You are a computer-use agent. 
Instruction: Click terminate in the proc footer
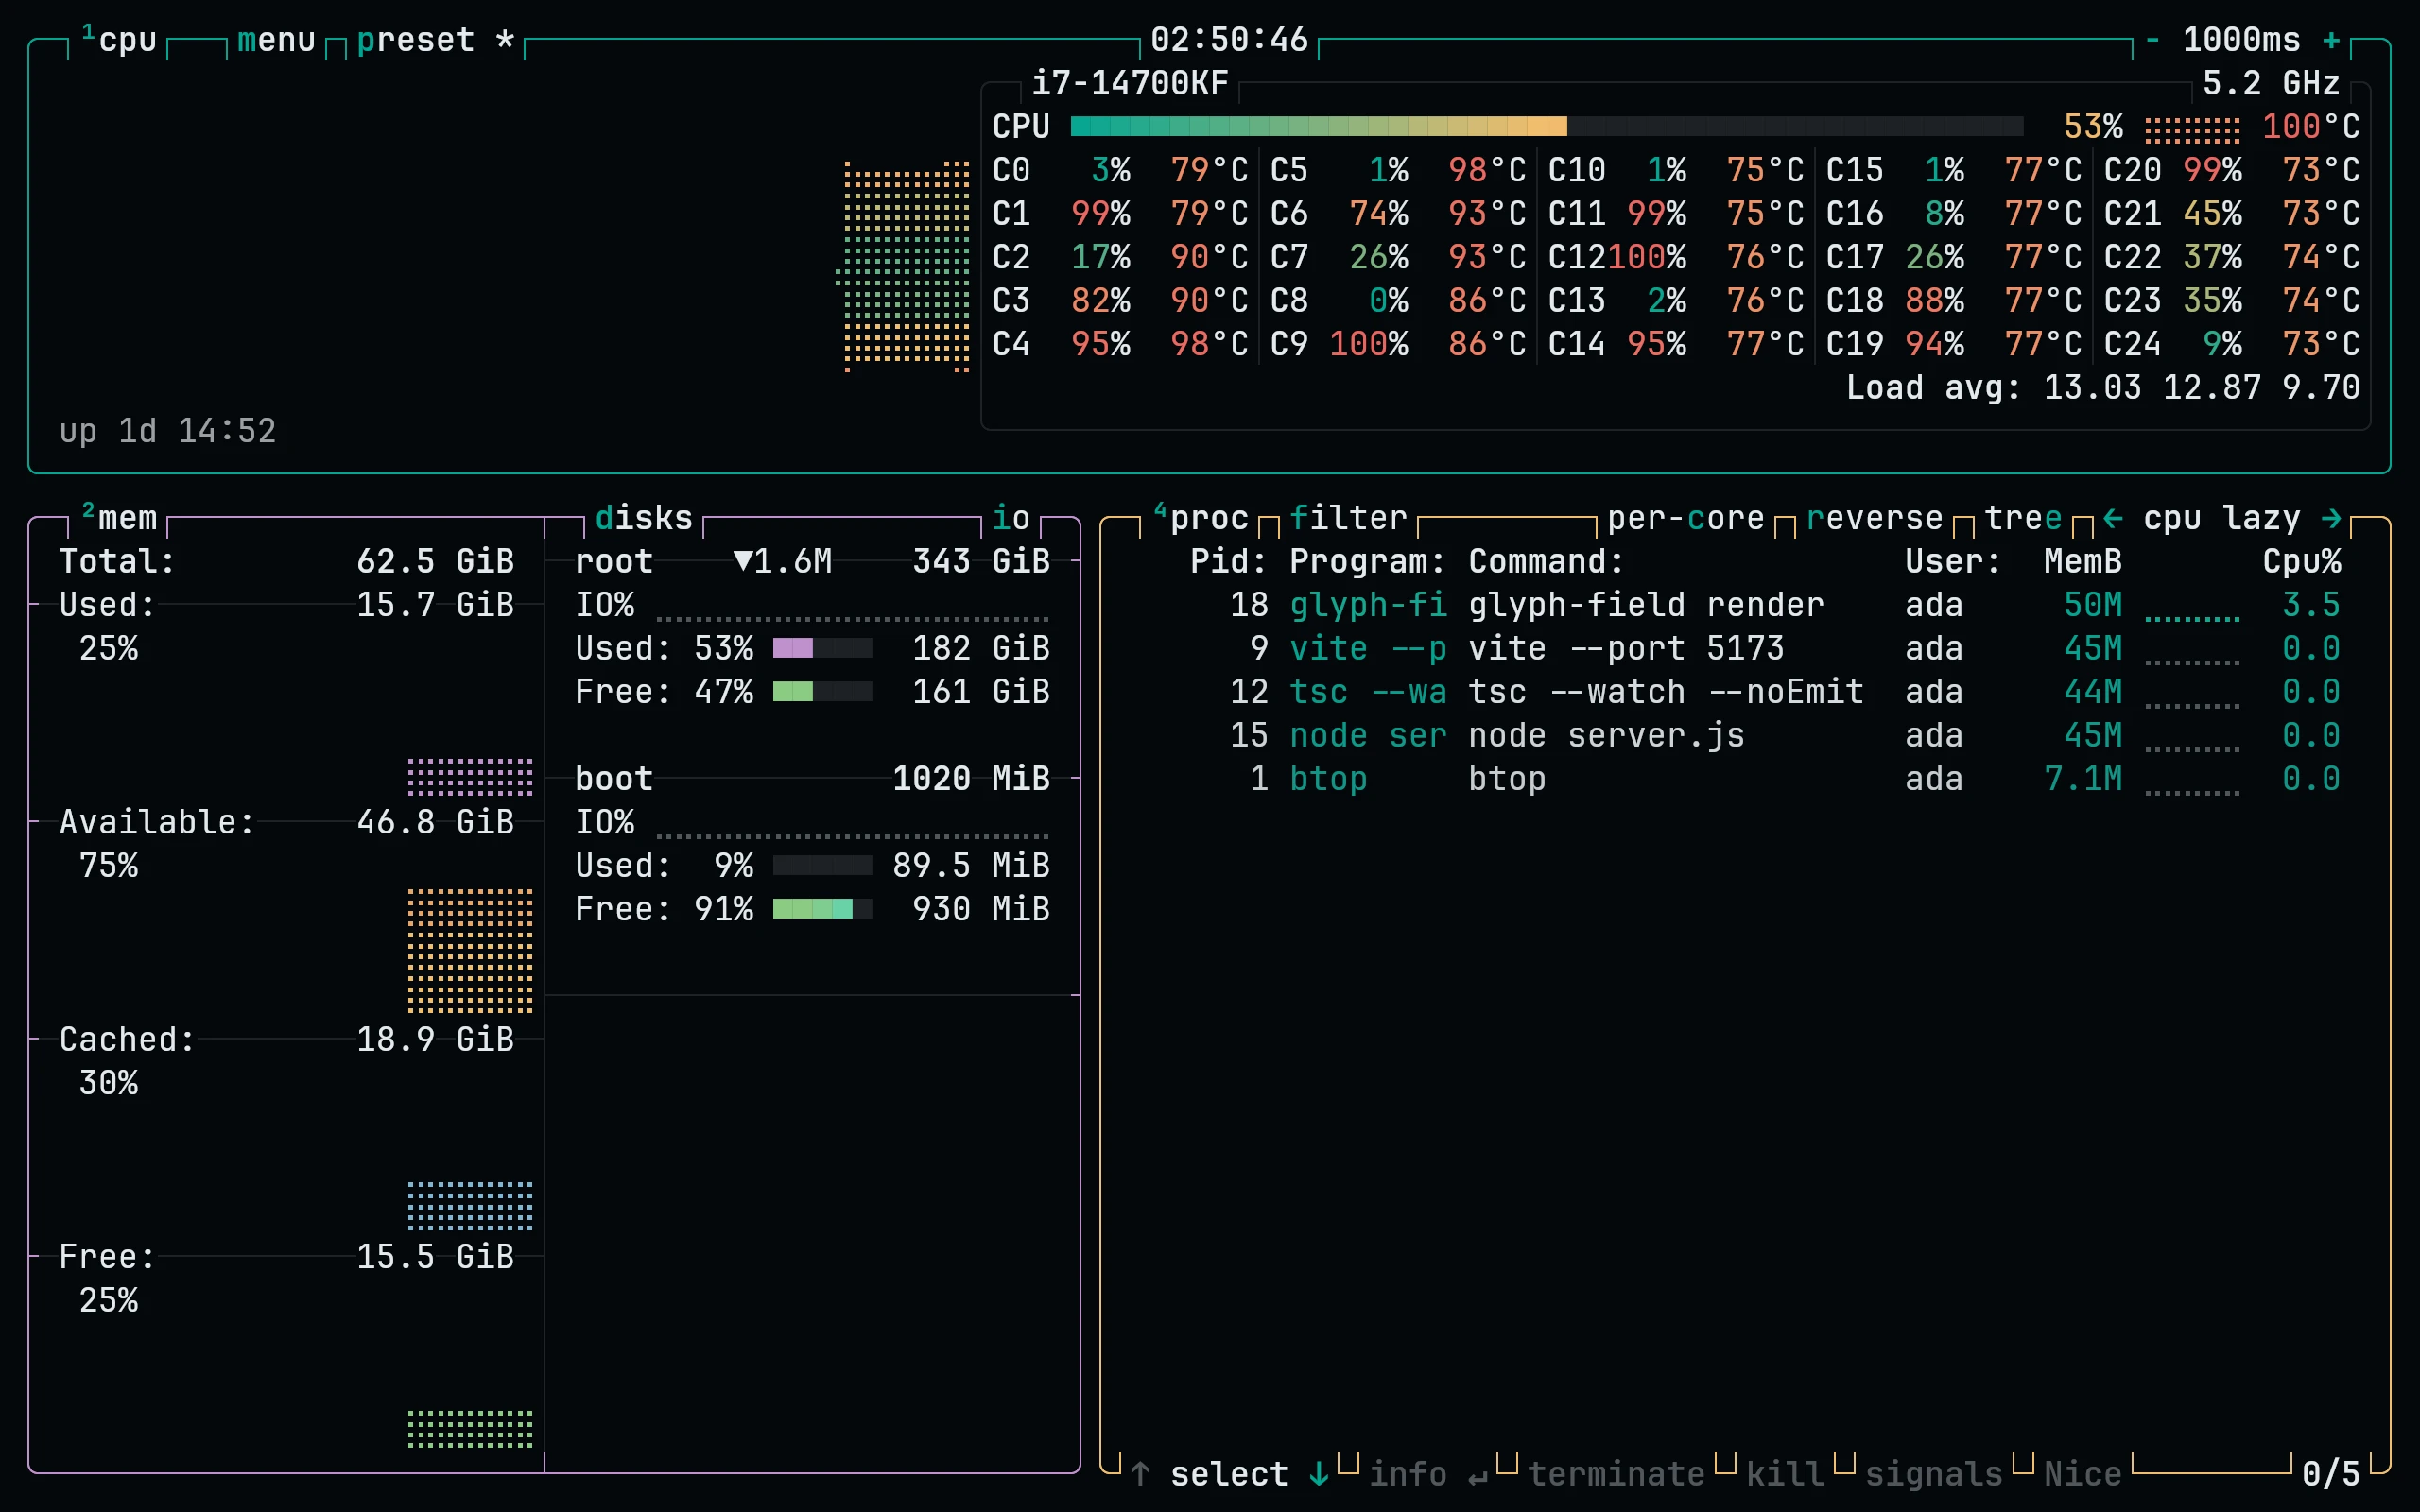1616,1474
